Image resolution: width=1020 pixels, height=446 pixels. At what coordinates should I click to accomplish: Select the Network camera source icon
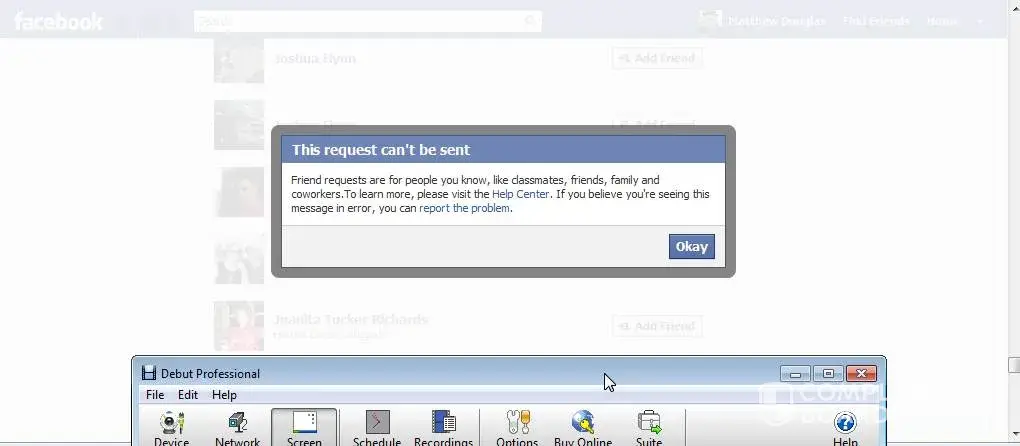click(237, 427)
